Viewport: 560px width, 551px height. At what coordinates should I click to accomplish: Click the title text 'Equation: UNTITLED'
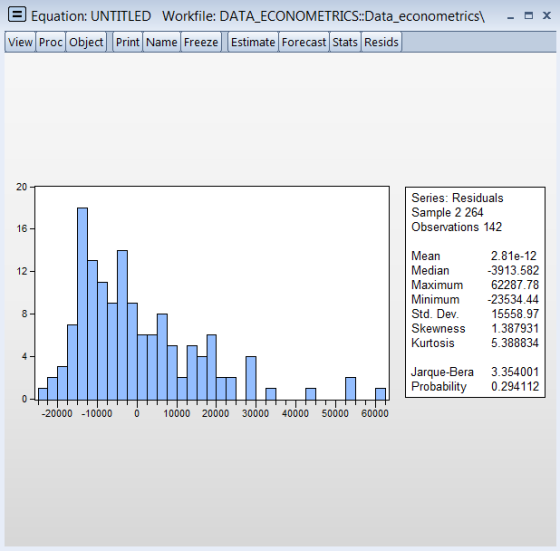coord(91,16)
